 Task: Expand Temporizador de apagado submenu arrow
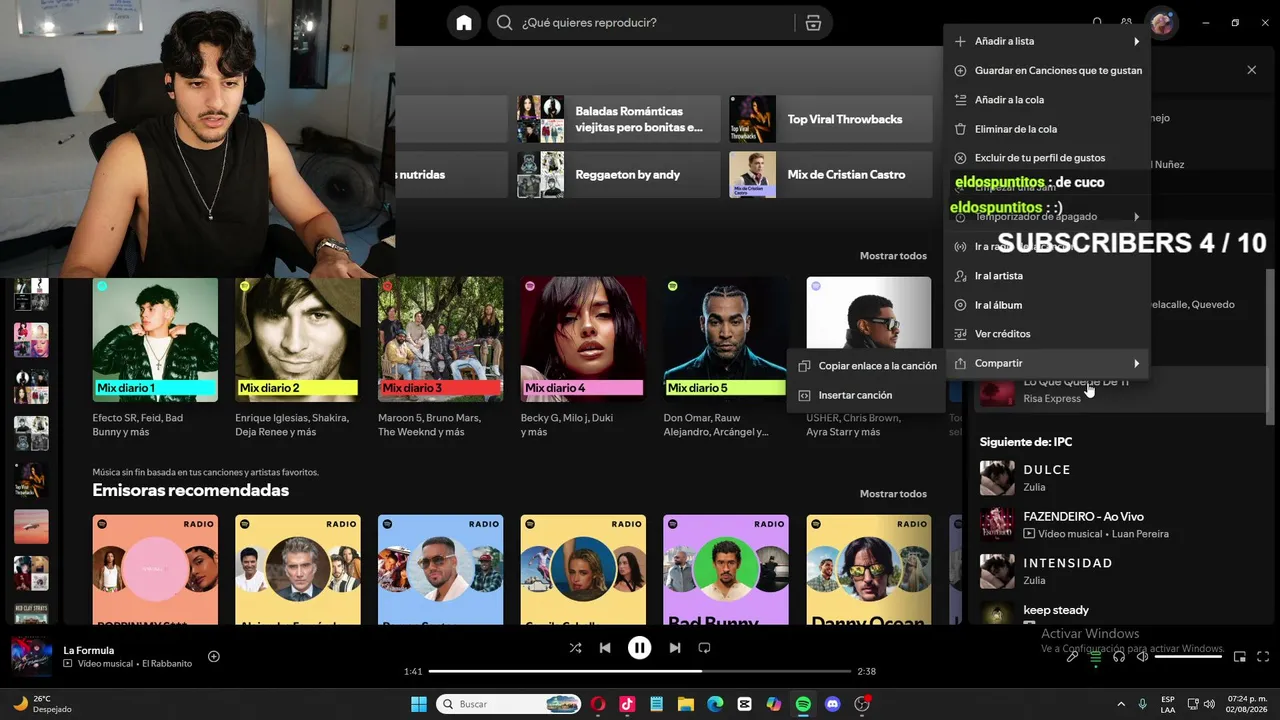1136,217
